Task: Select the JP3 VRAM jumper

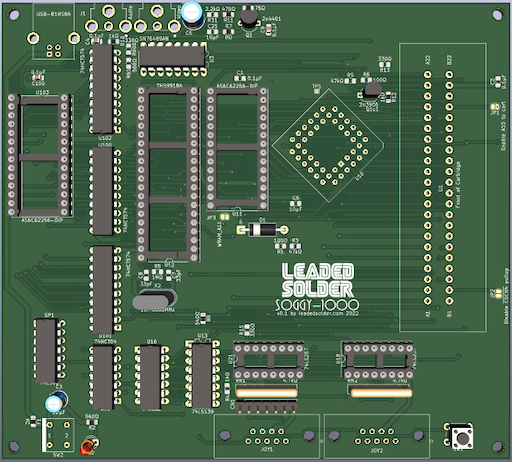Action: [x=225, y=217]
